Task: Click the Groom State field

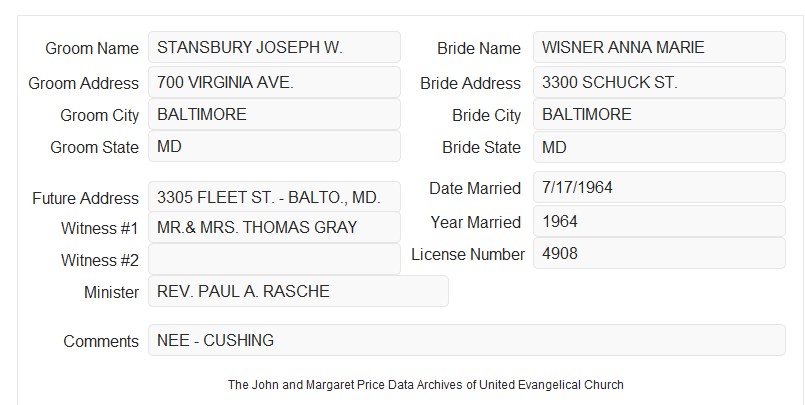Action: point(274,146)
